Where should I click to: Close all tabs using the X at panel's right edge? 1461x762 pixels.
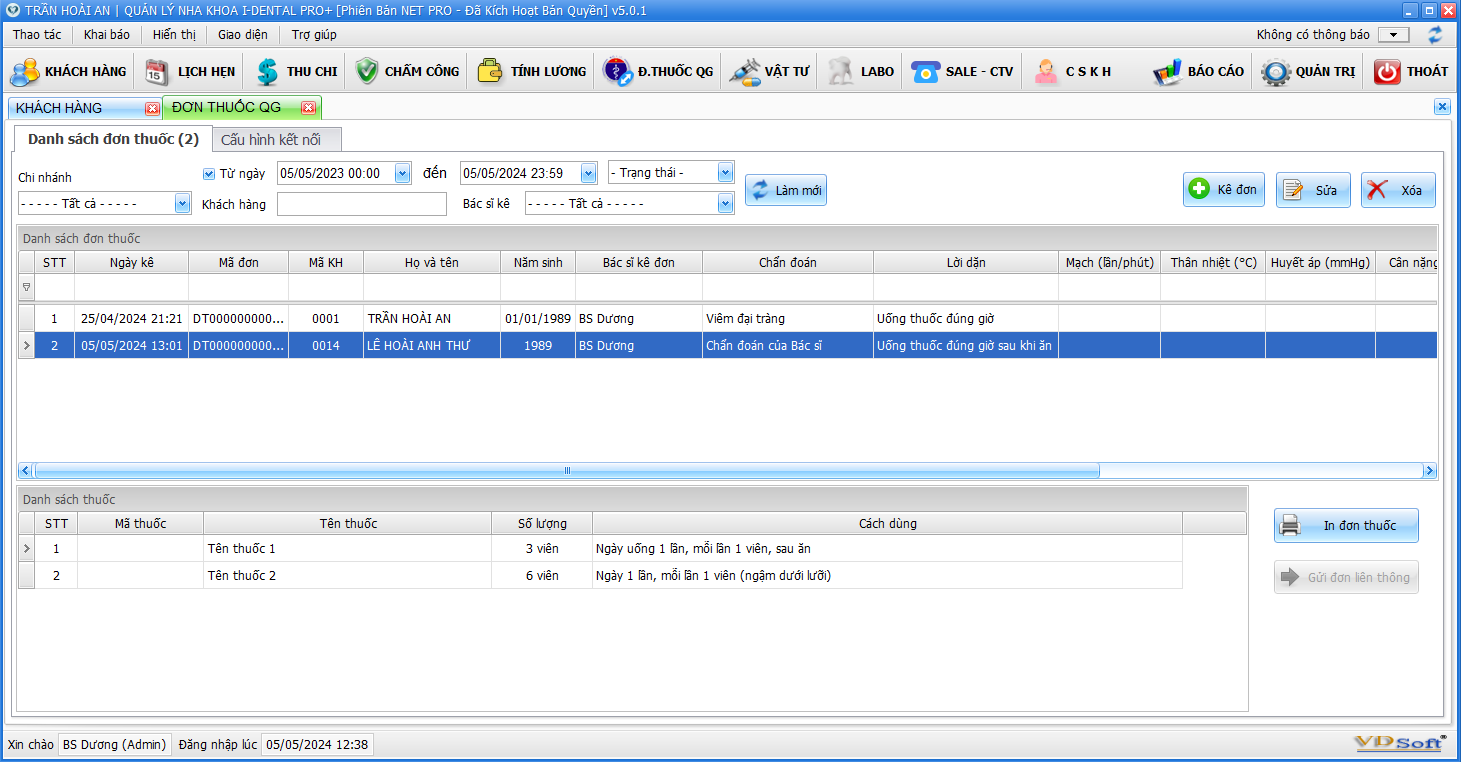point(1442,107)
